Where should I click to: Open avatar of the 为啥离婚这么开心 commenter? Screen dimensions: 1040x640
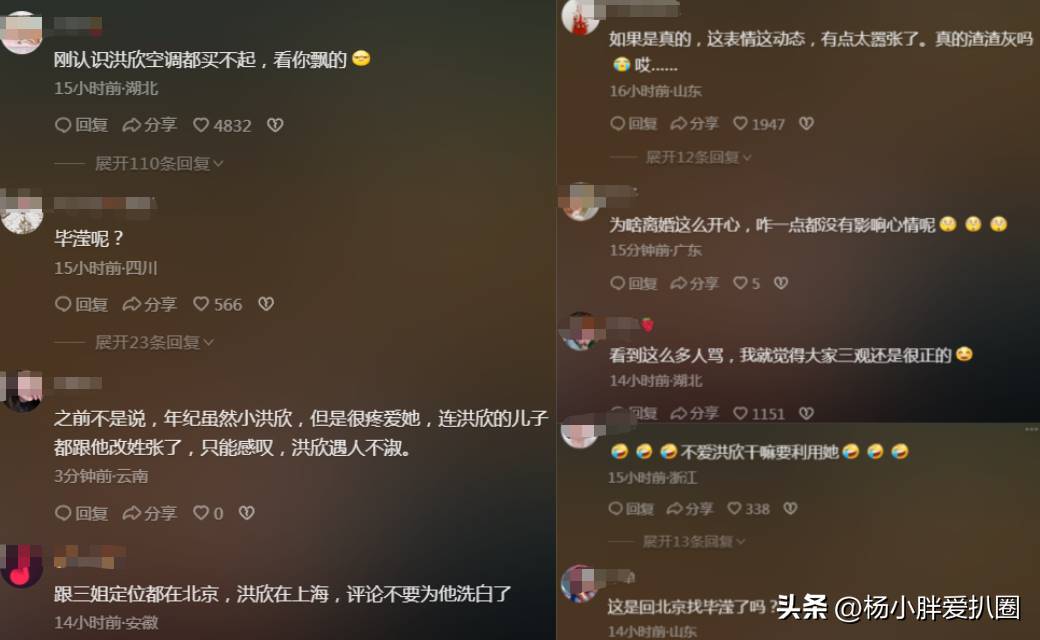point(579,201)
